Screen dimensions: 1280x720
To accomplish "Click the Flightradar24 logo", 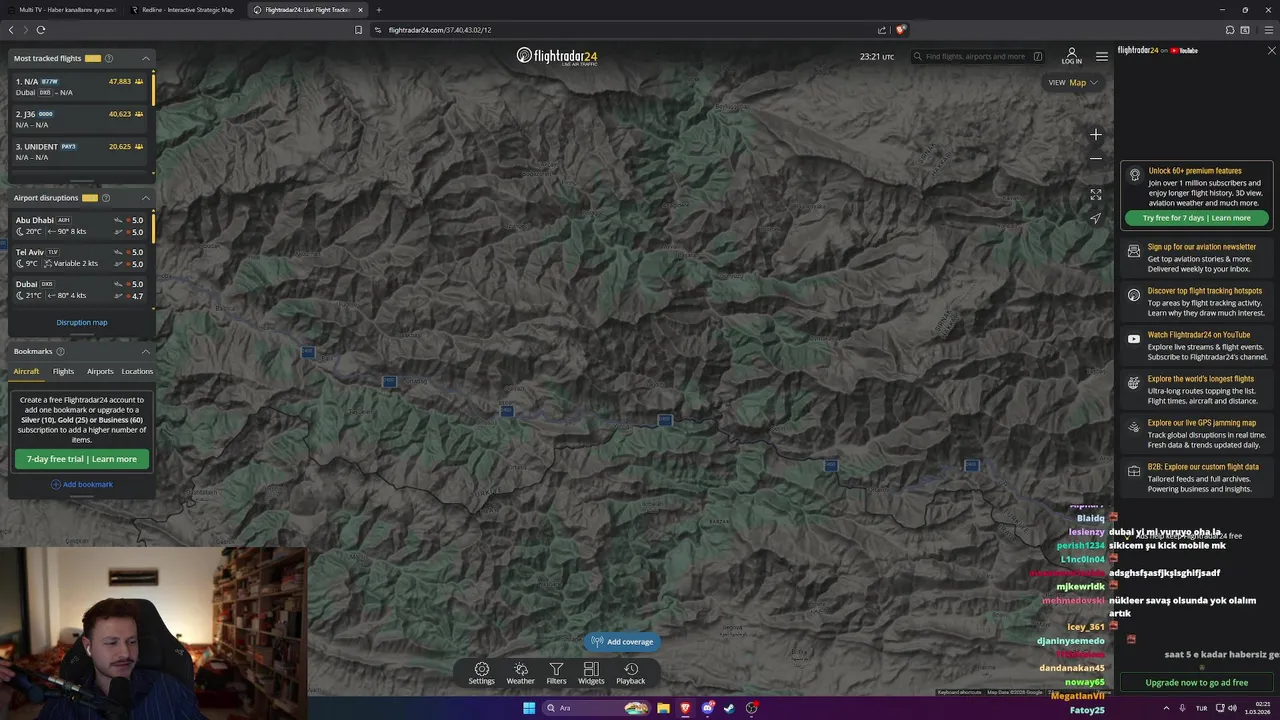I will [557, 56].
